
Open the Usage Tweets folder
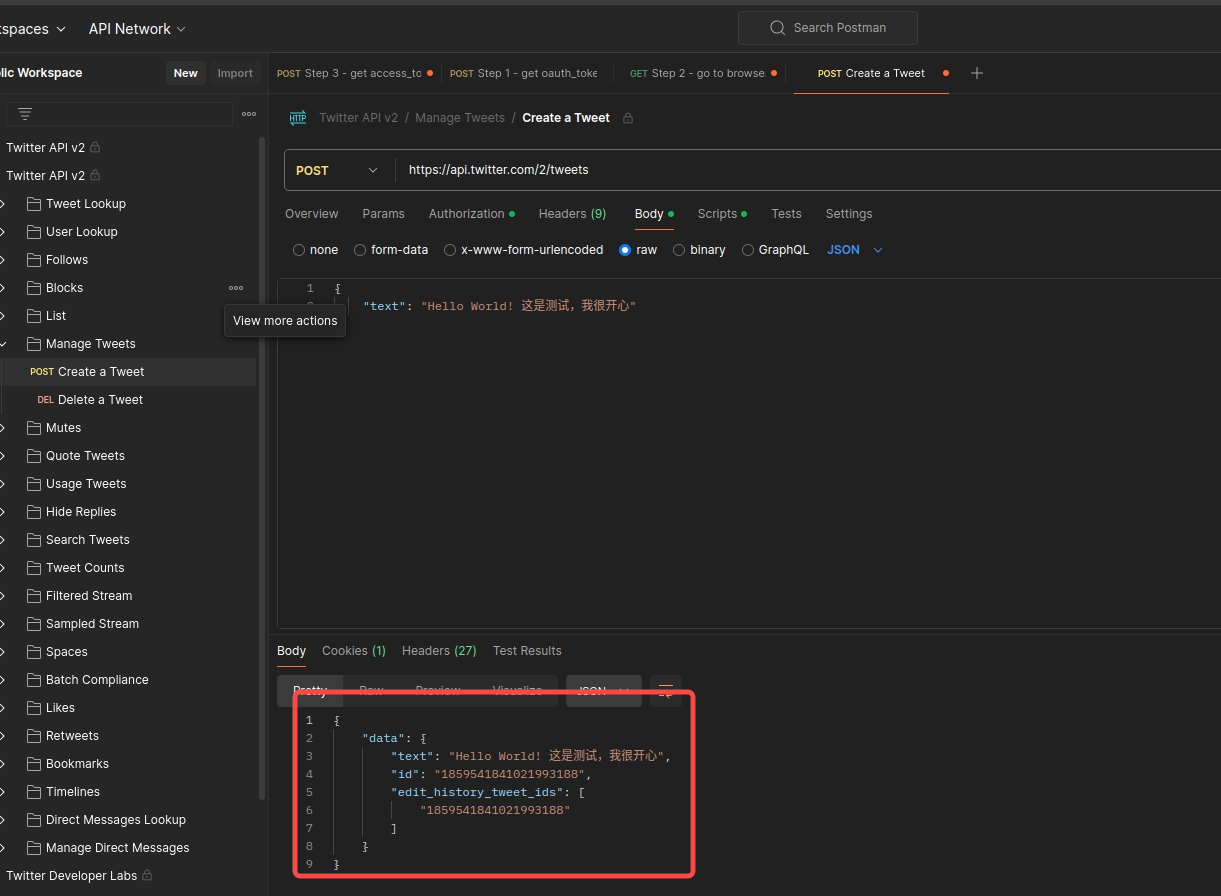click(86, 484)
